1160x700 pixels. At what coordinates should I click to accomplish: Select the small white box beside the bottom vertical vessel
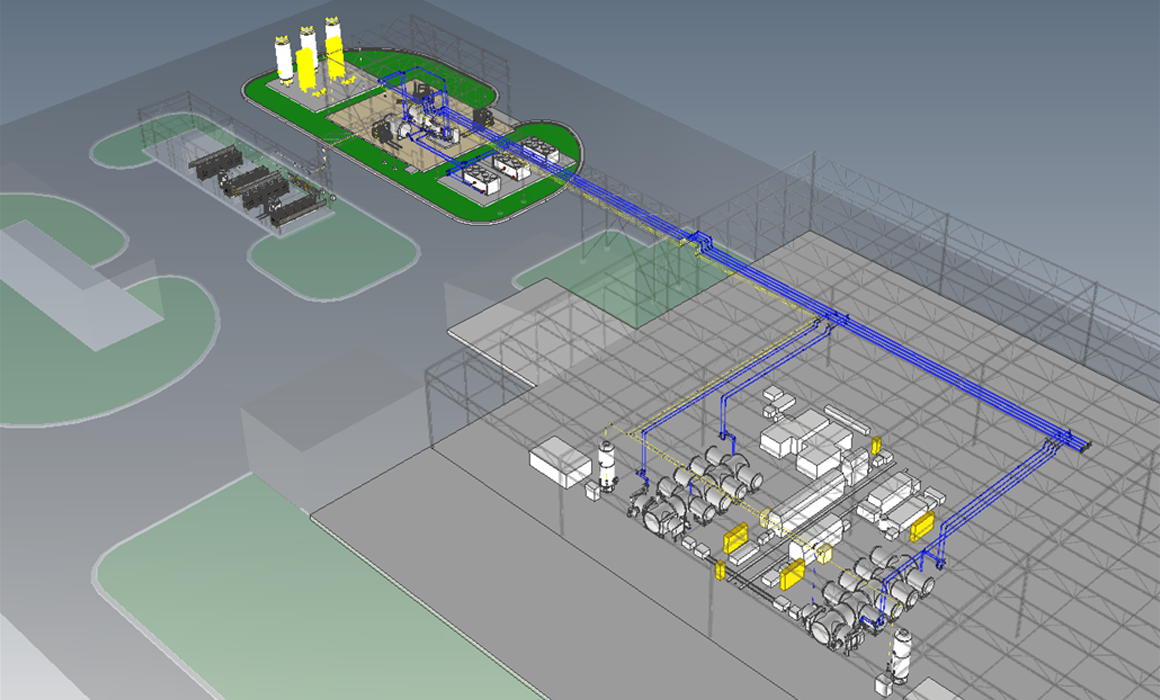884,683
